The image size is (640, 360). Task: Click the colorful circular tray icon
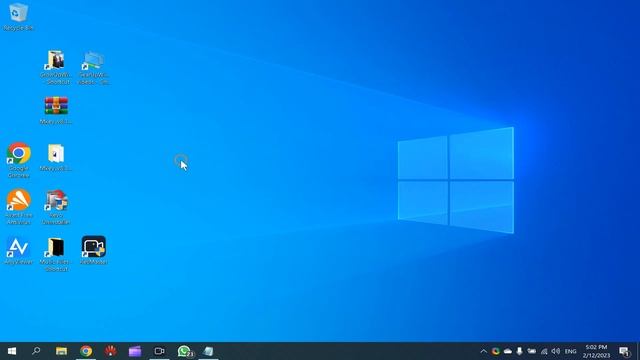pos(496,351)
